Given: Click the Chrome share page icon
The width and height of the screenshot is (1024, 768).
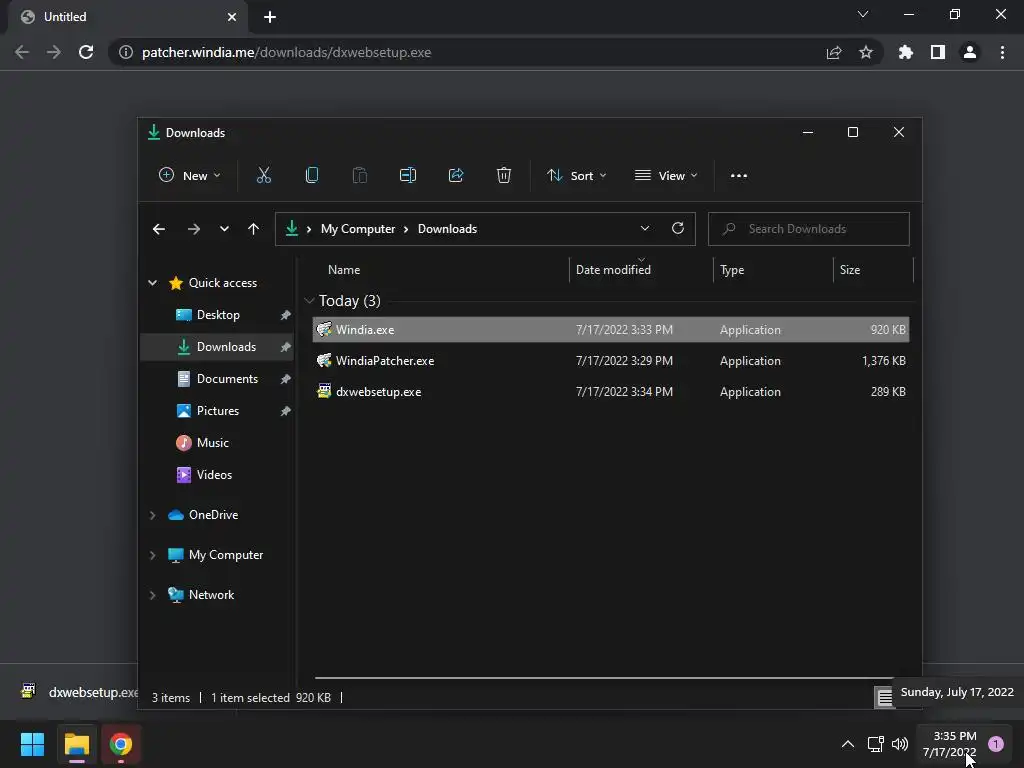Looking at the screenshot, I should pyautogui.click(x=834, y=52).
